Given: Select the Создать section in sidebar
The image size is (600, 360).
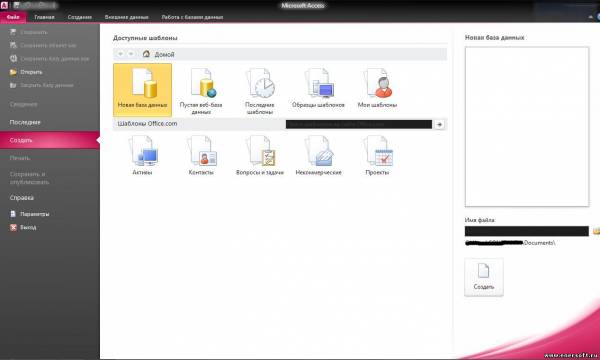Looking at the screenshot, I should 50,140.
